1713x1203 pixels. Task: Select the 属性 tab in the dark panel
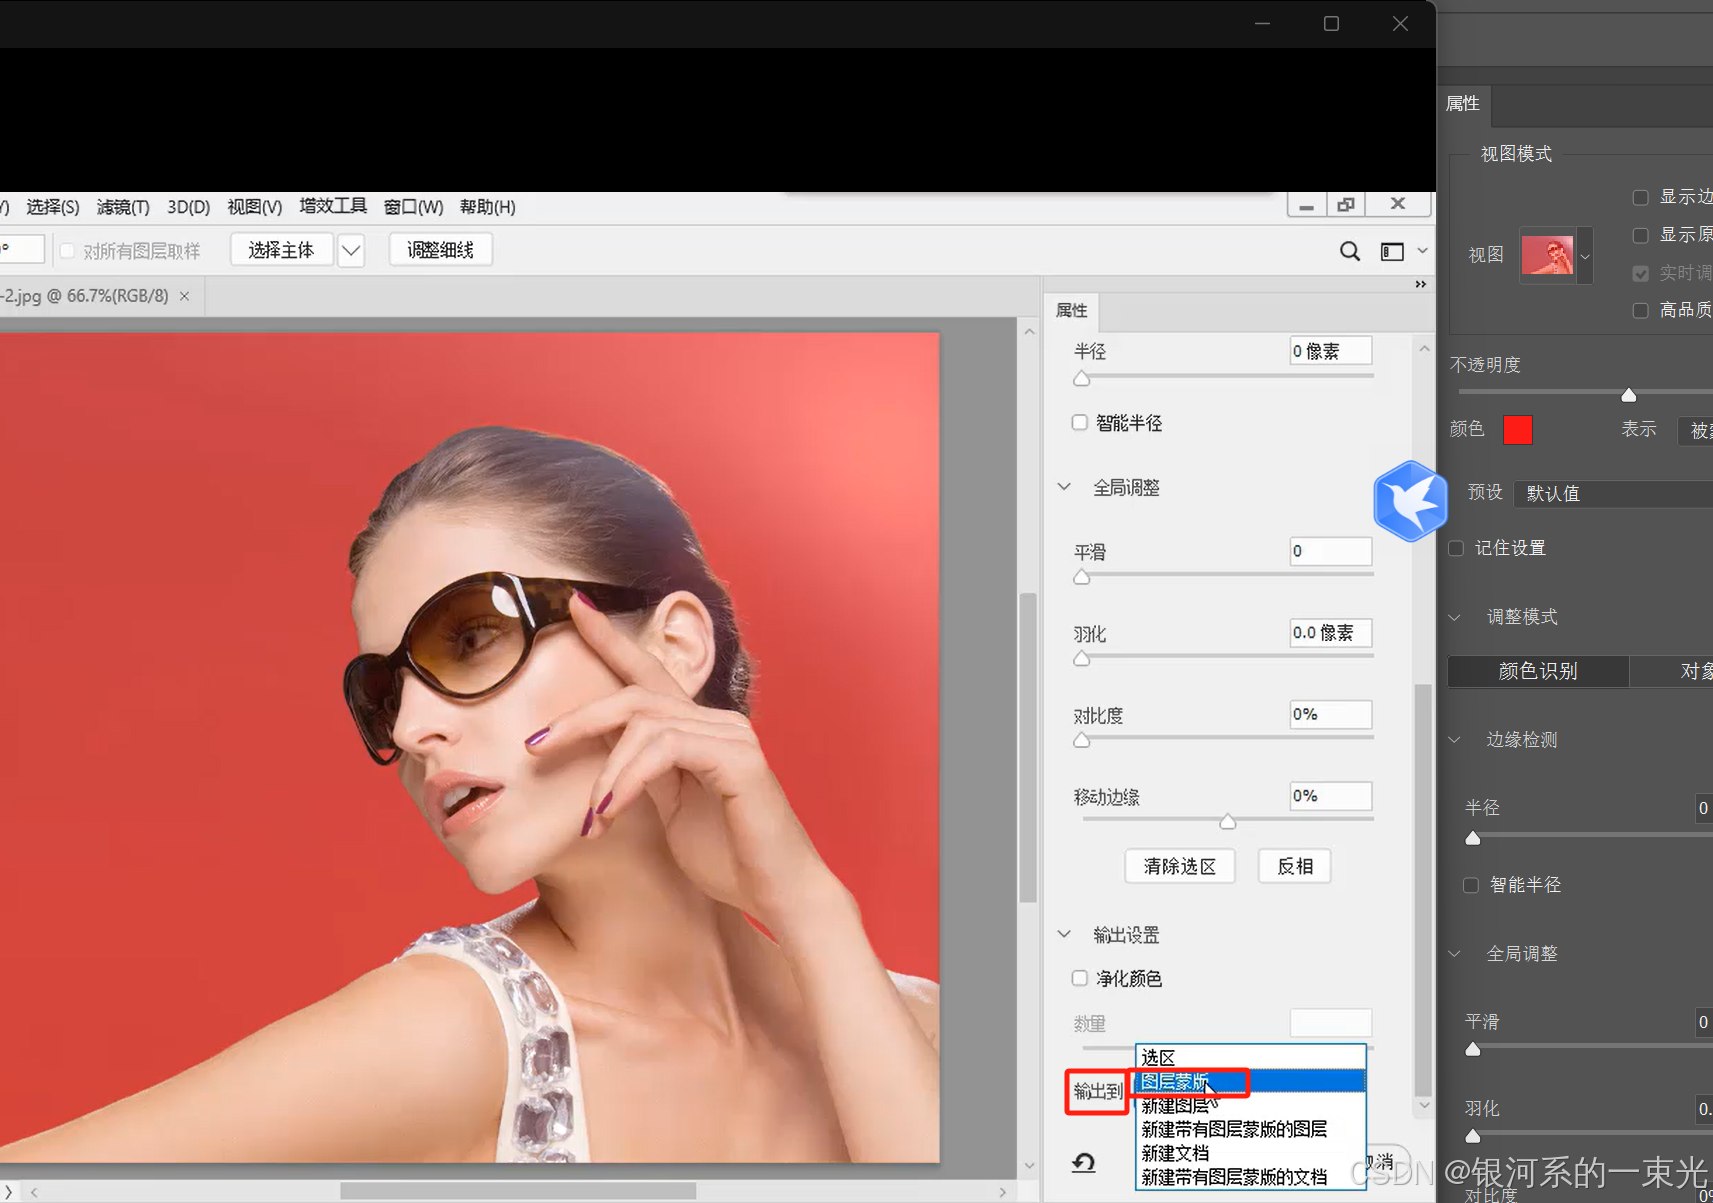tap(1463, 104)
